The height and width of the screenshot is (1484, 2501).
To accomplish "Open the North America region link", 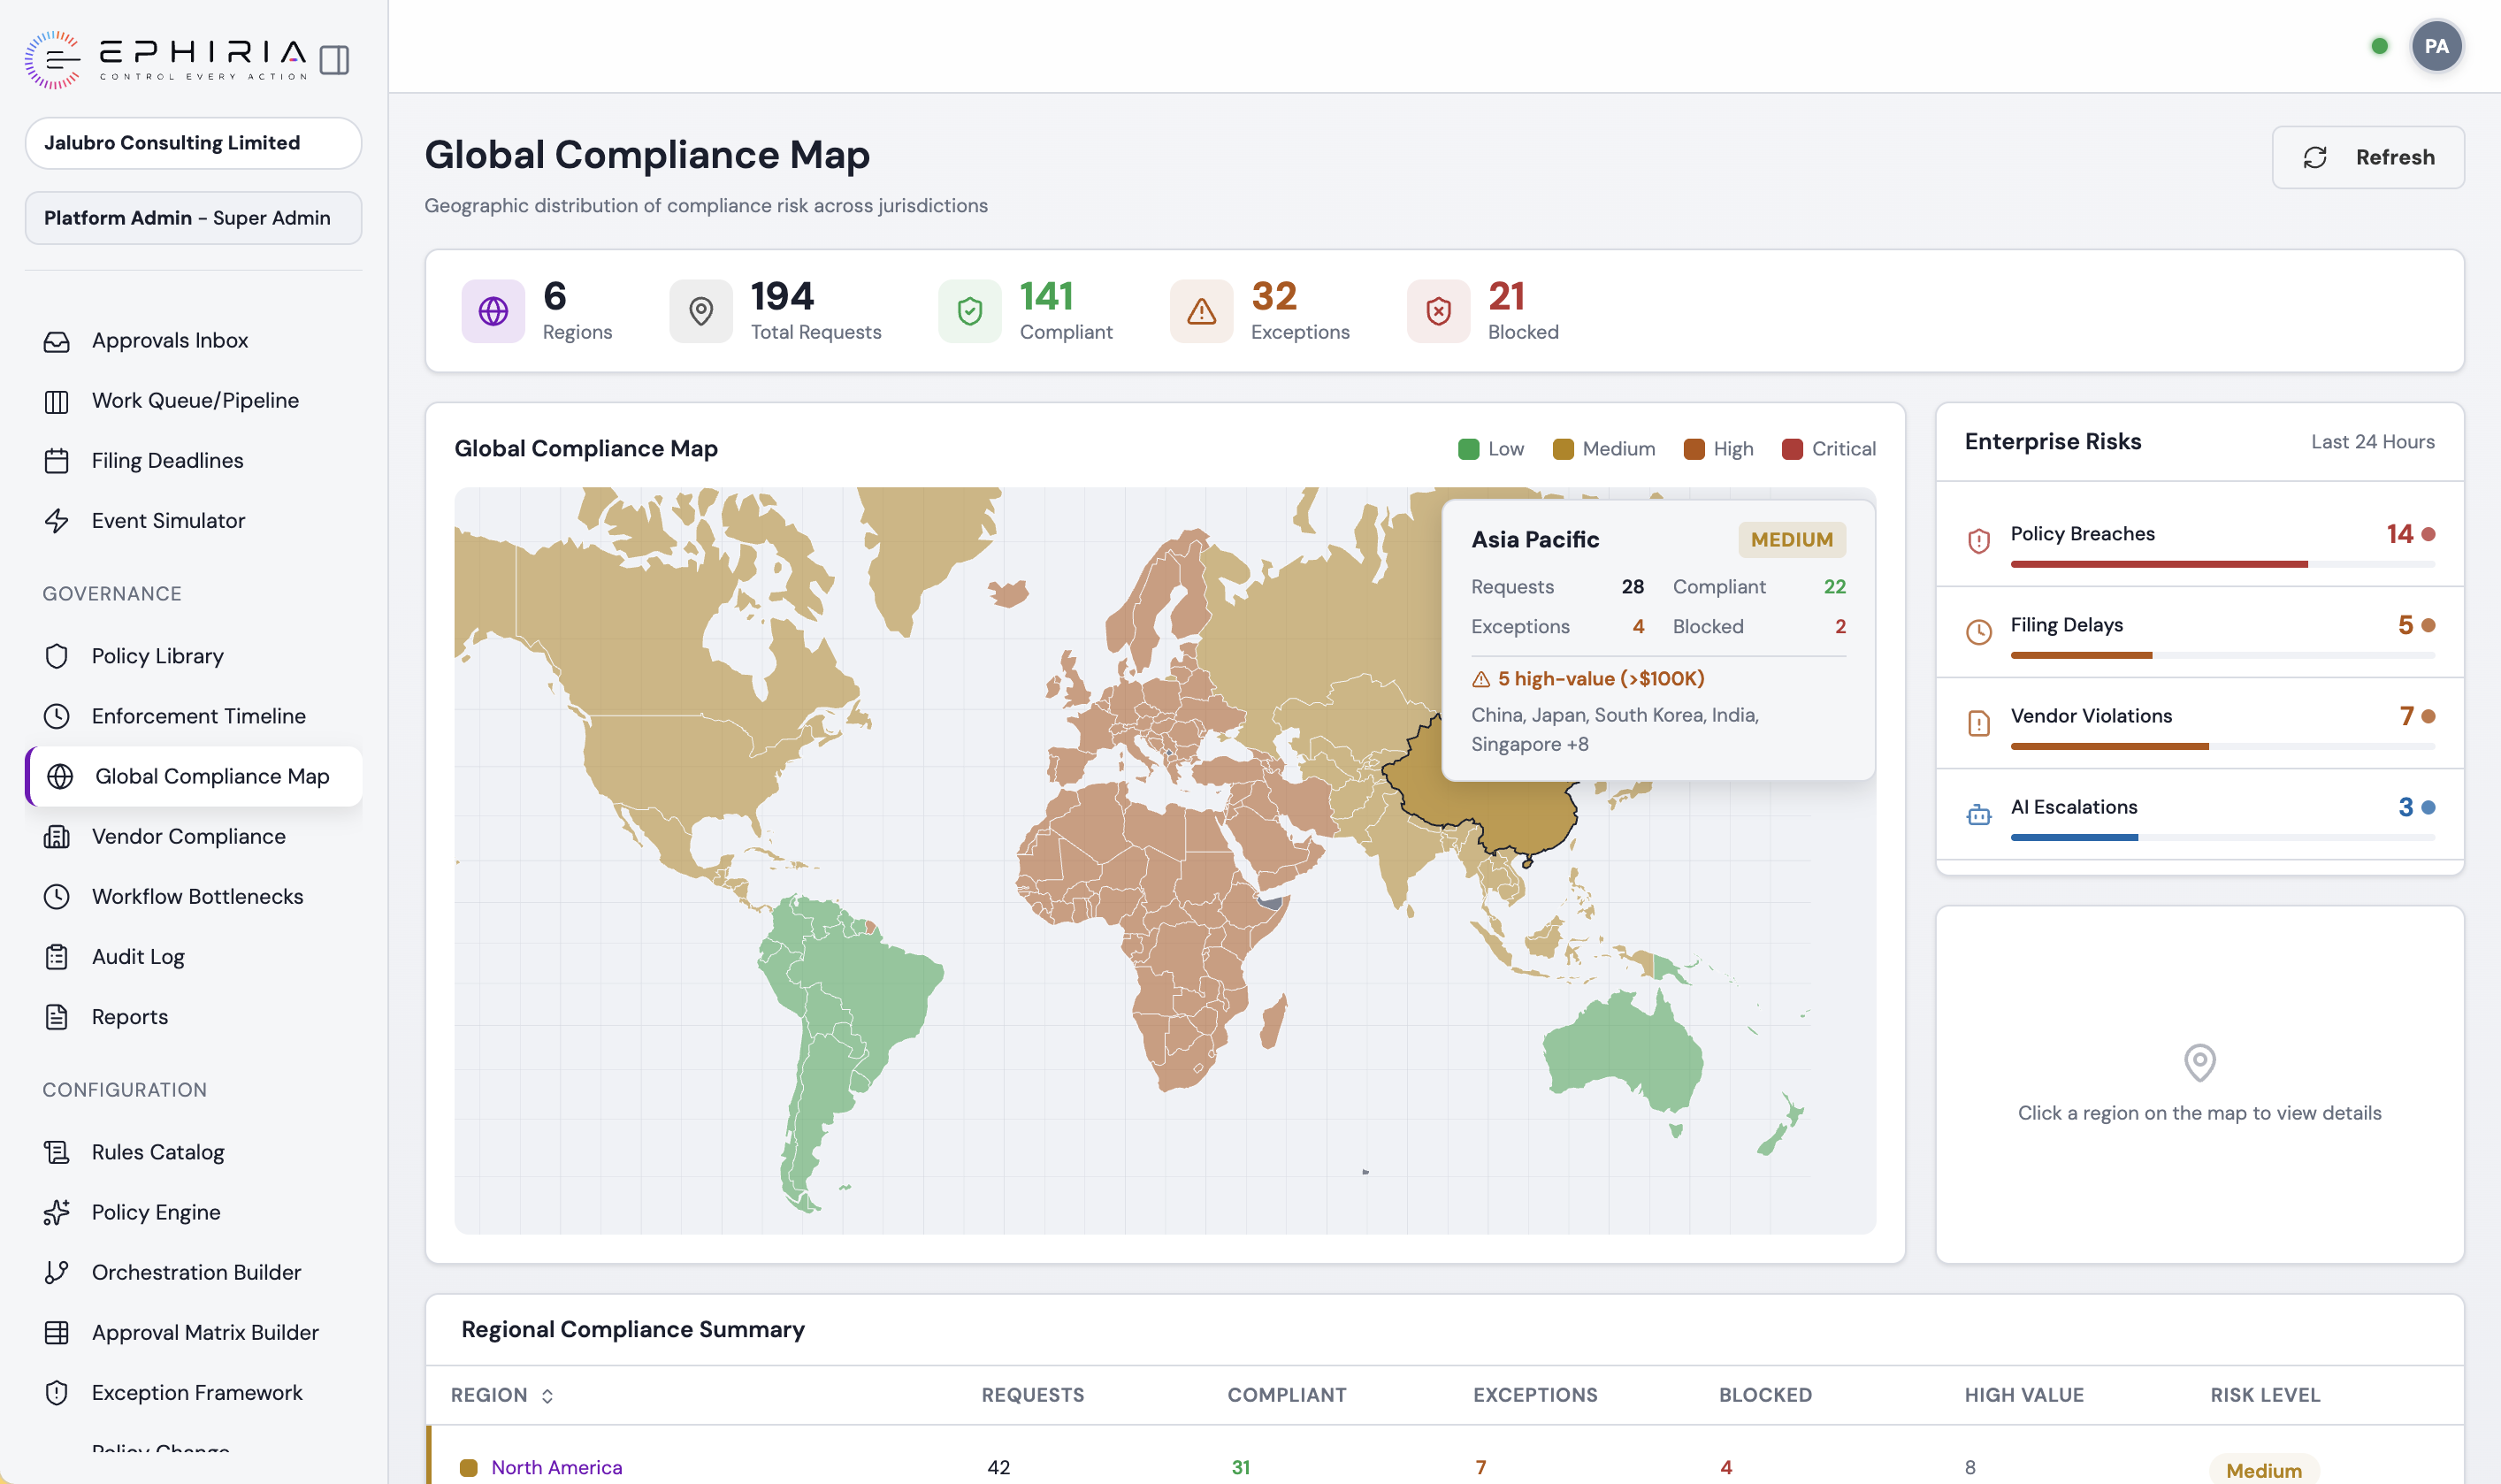I will [556, 1467].
